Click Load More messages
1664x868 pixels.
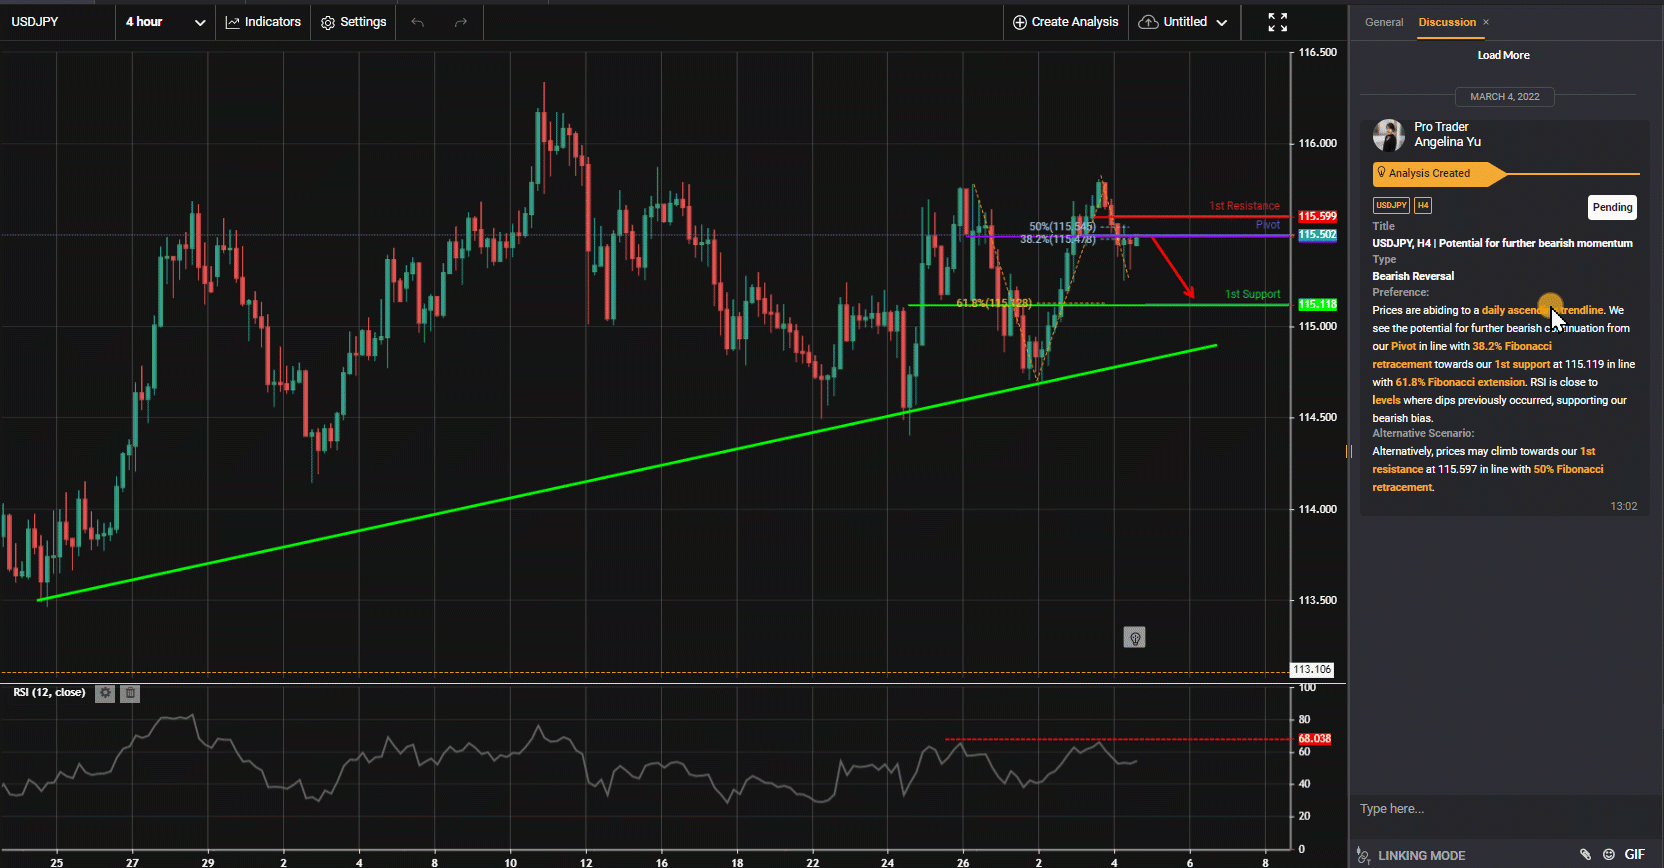point(1503,55)
